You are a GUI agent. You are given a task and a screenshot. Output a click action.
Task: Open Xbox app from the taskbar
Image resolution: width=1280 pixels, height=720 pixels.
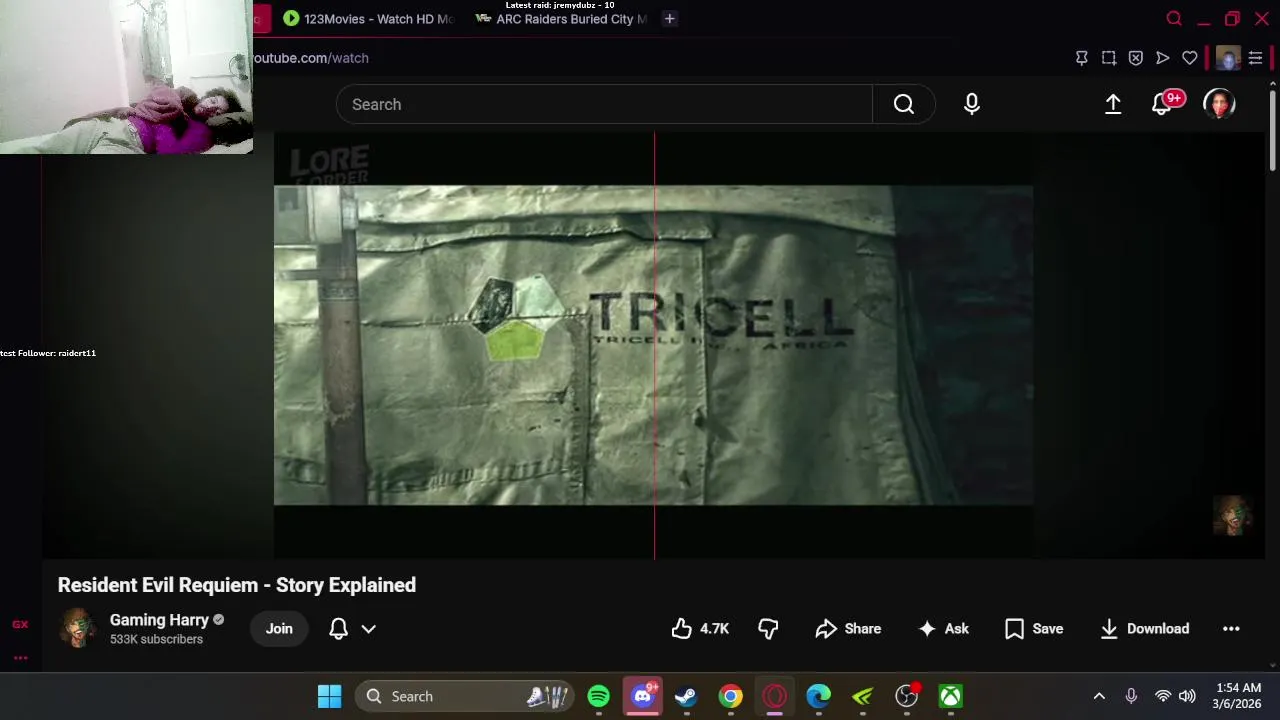951,696
